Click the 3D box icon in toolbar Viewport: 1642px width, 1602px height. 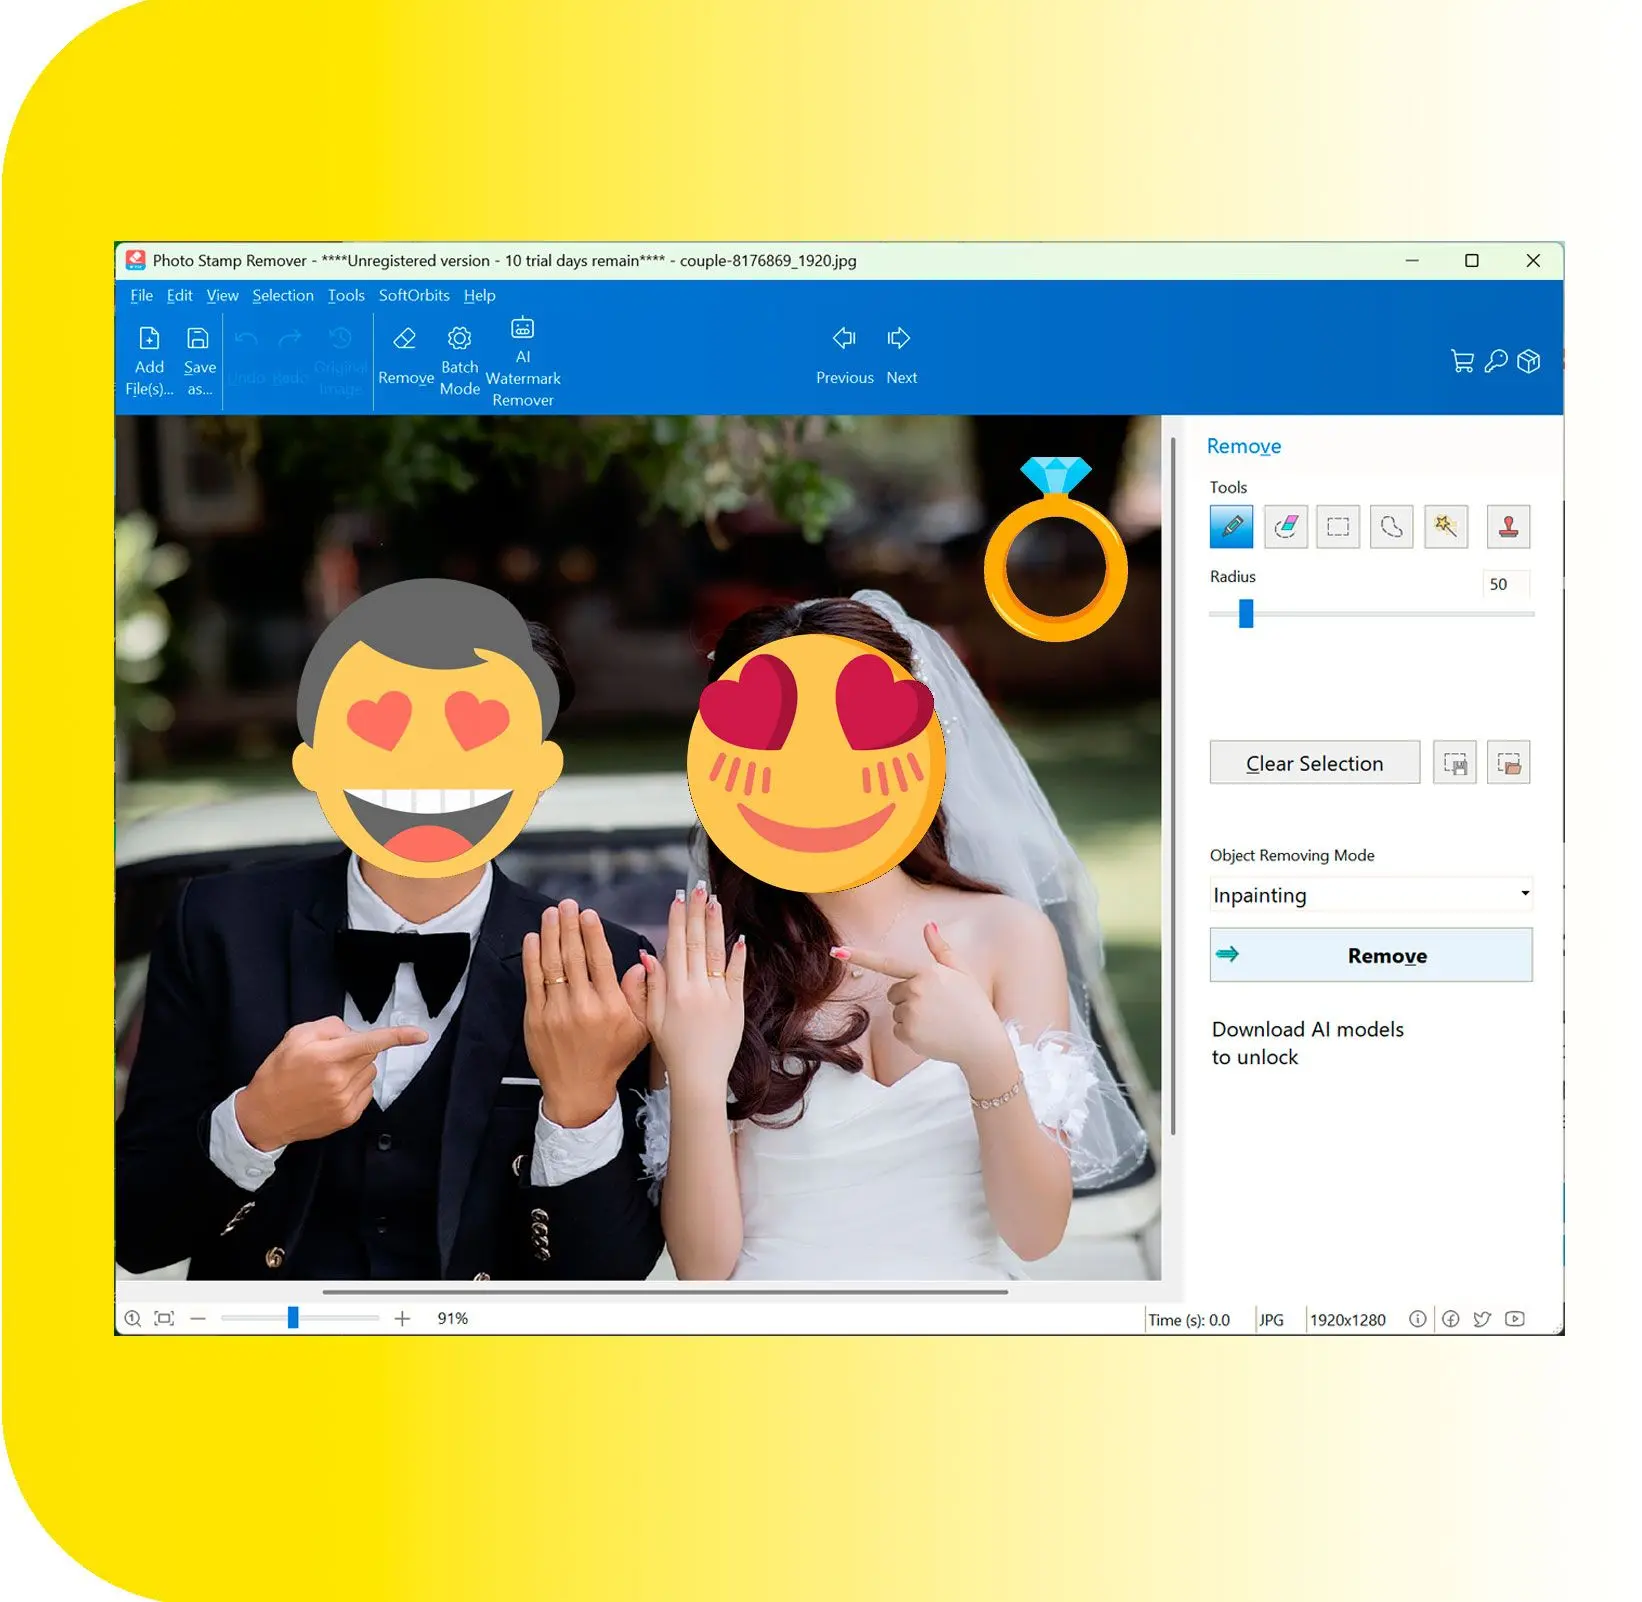[1528, 361]
